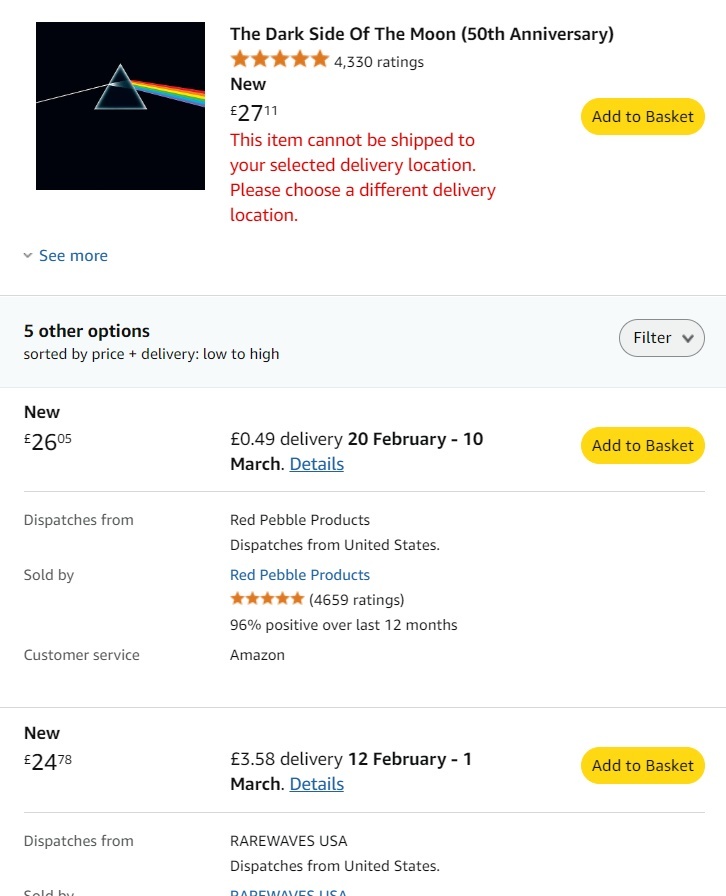This screenshot has width=726, height=896.
Task: Expand the See more link
Action: pos(73,255)
